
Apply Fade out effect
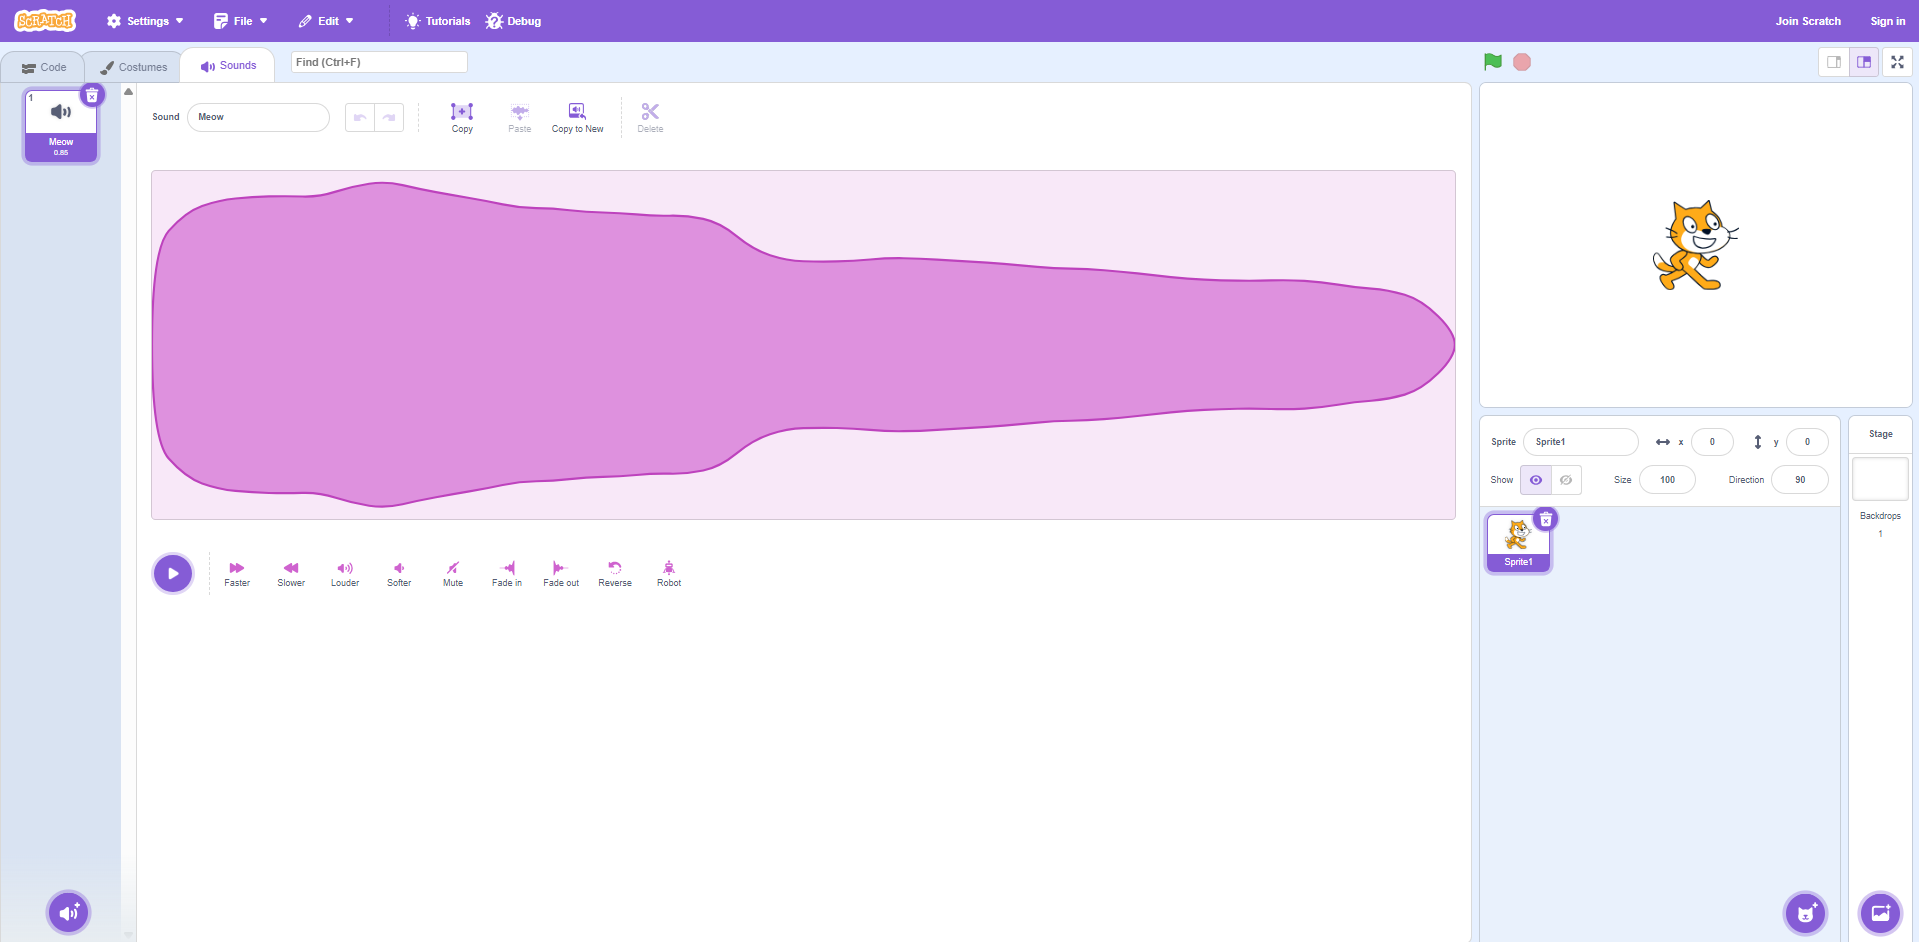(560, 573)
